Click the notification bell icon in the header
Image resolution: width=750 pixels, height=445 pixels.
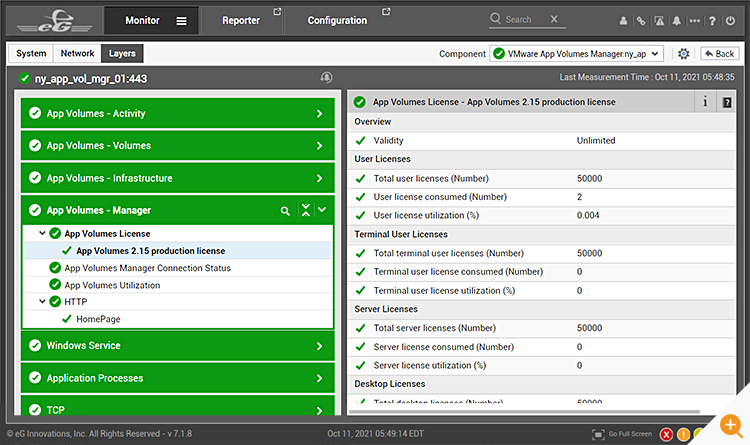coord(676,21)
